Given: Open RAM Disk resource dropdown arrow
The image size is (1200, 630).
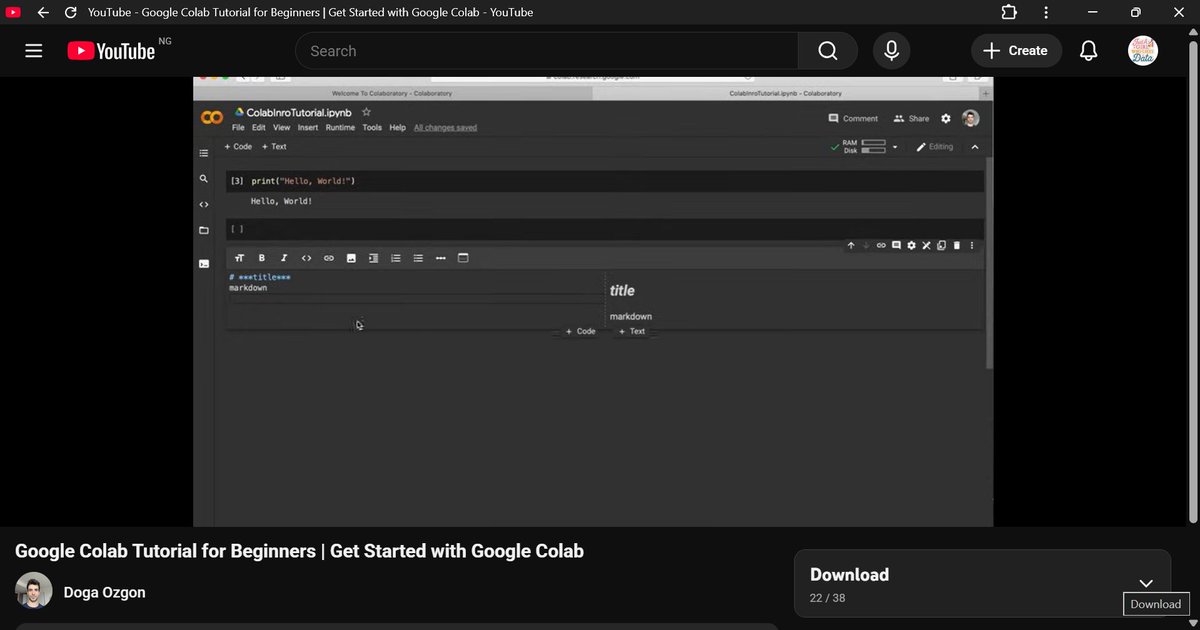Looking at the screenshot, I should (x=895, y=147).
